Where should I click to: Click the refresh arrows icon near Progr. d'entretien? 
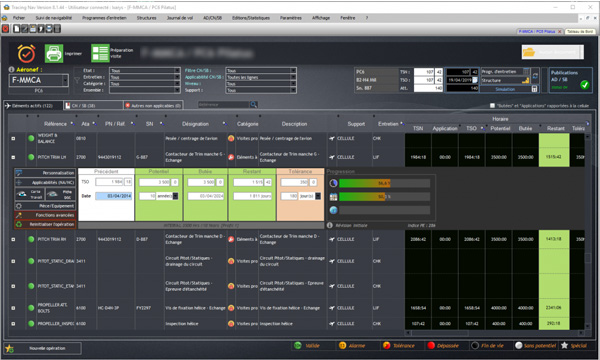(x=535, y=76)
